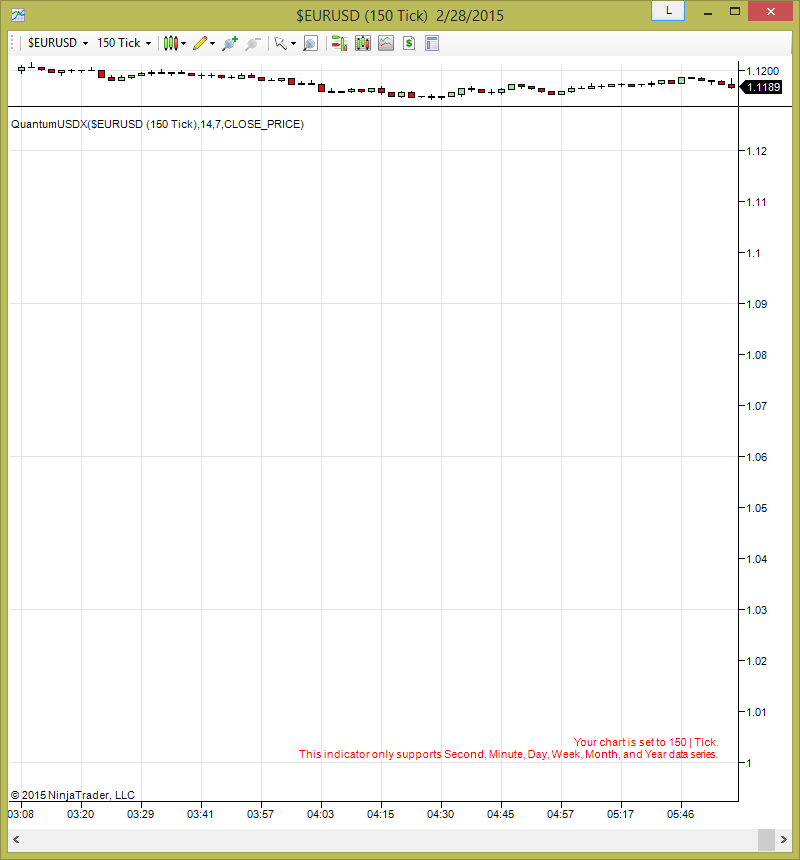Click the 'Your chart is set to 150 | Tick' warning
The height and width of the screenshot is (860, 800).
[x=646, y=742]
